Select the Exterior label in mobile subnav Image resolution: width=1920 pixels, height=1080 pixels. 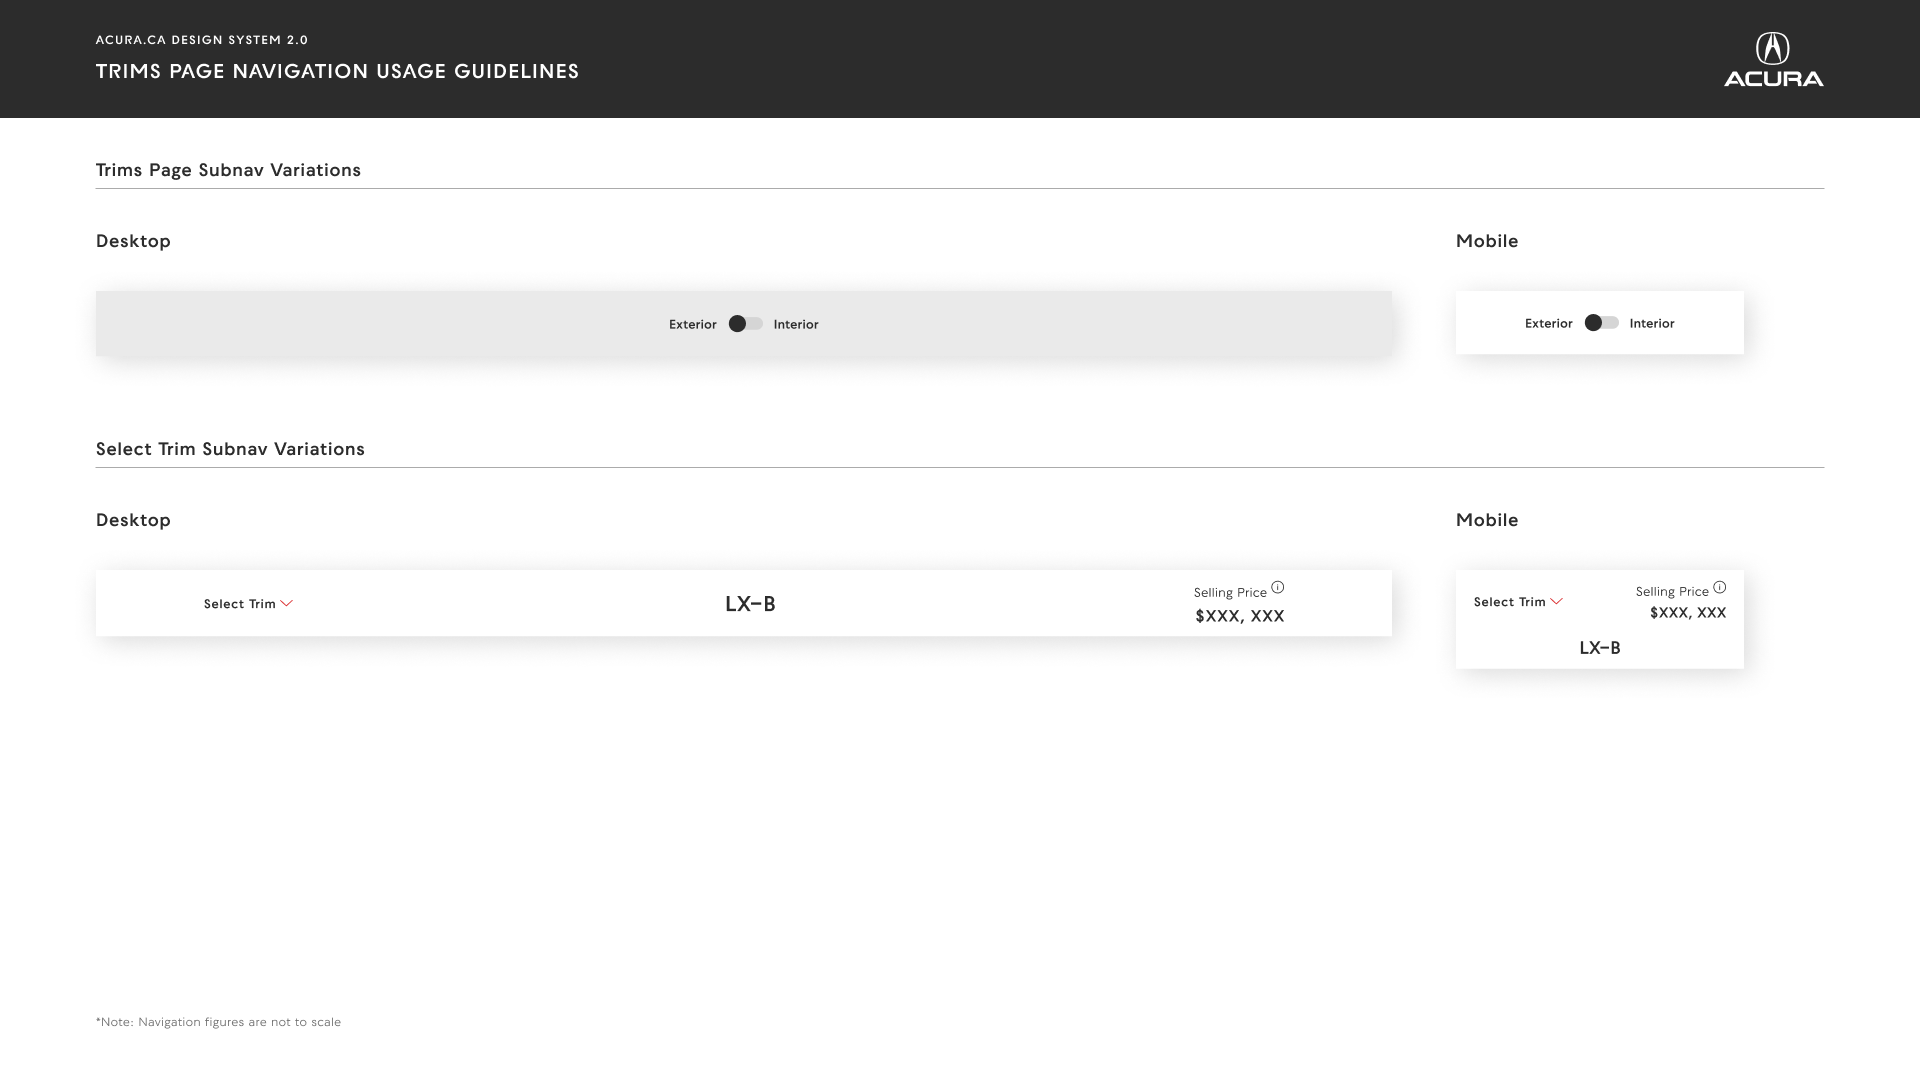(x=1549, y=323)
